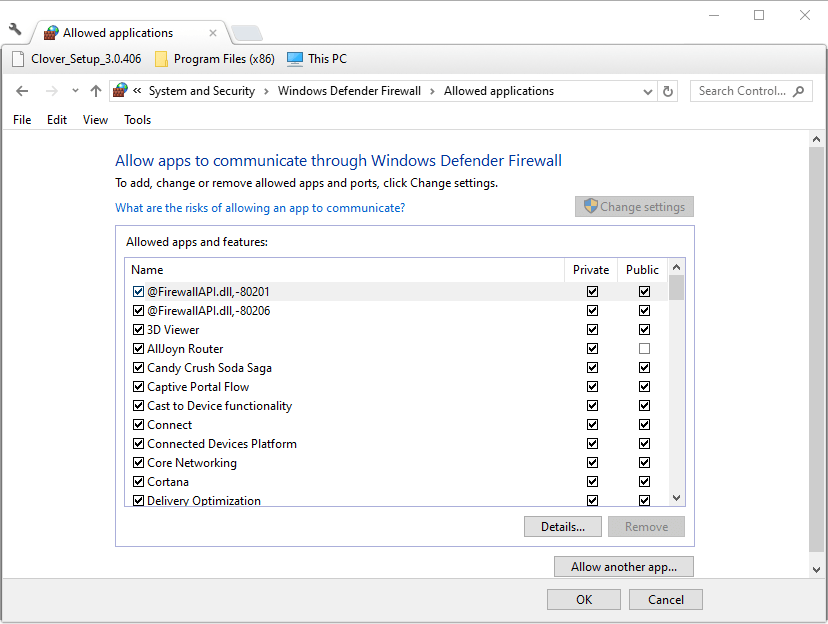Open a new Clover tab
Image resolution: width=828 pixels, height=624 pixels.
pyautogui.click(x=247, y=33)
